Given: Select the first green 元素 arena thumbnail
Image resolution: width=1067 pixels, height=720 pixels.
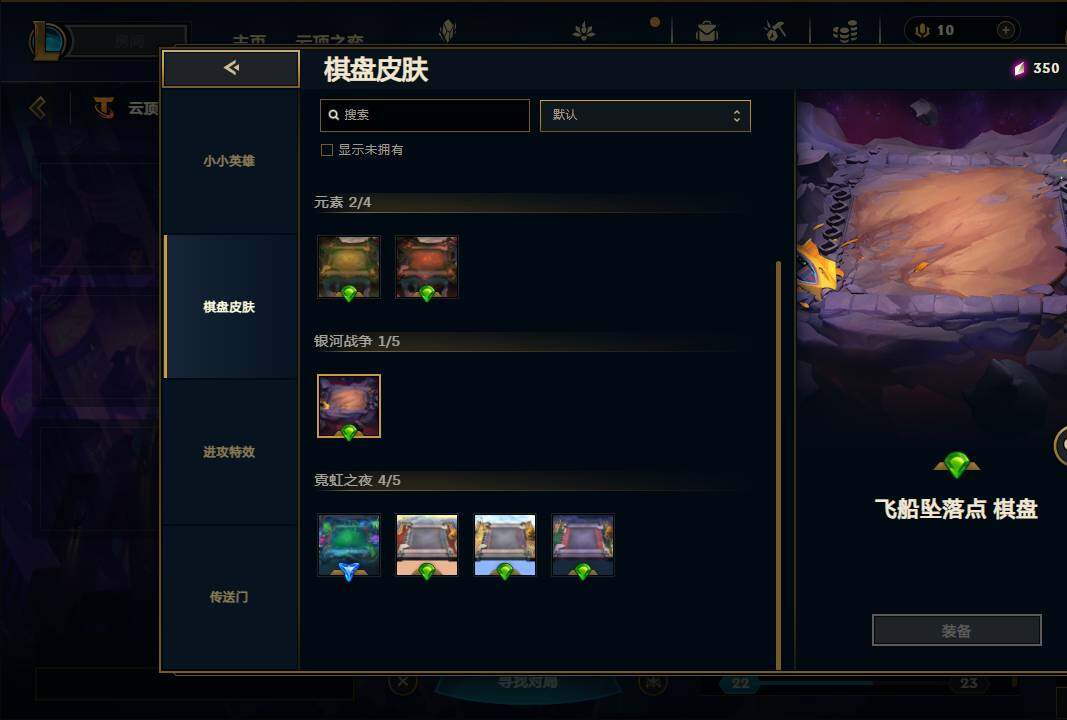Looking at the screenshot, I should (348, 267).
